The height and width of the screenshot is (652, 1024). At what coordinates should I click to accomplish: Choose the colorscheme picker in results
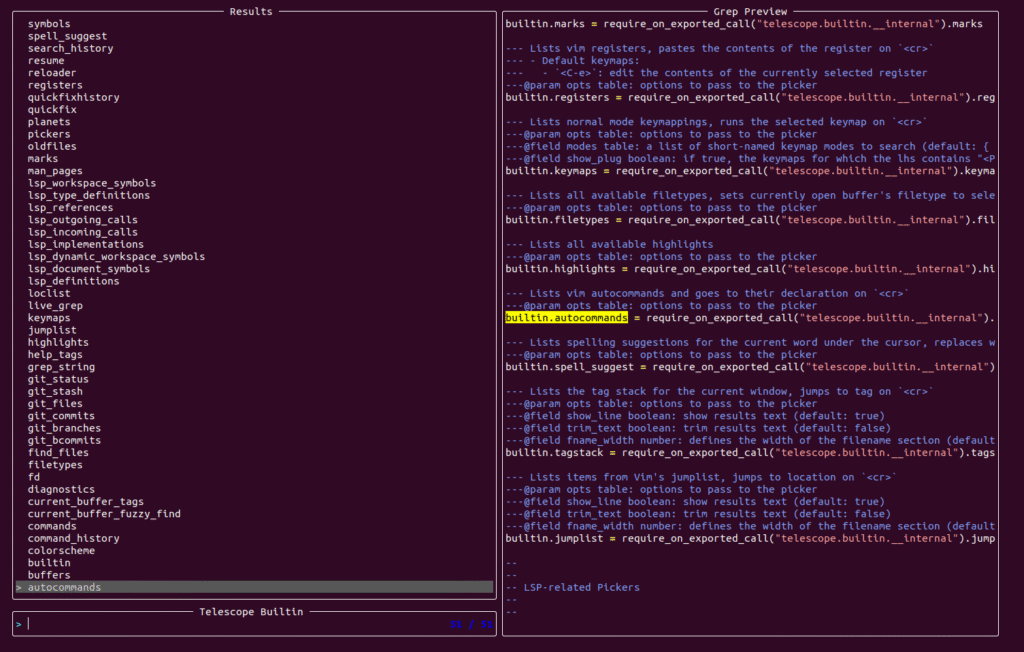coord(61,550)
